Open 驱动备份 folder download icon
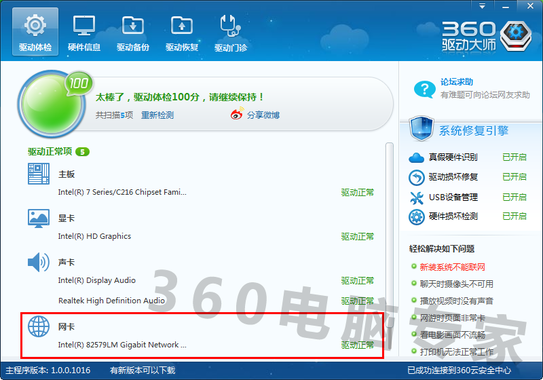The width and height of the screenshot is (543, 380). 133,25
